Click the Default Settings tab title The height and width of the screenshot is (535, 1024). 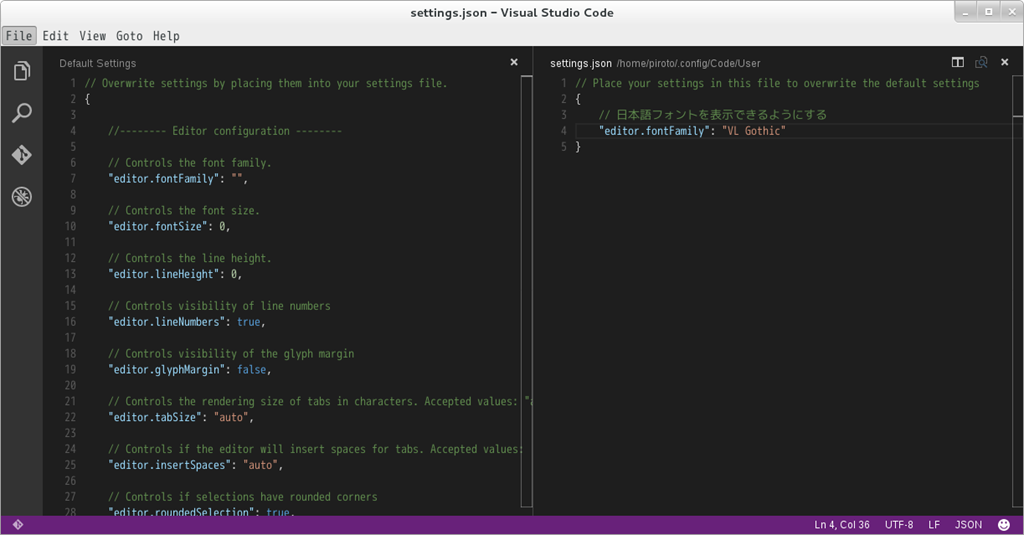tap(97, 63)
